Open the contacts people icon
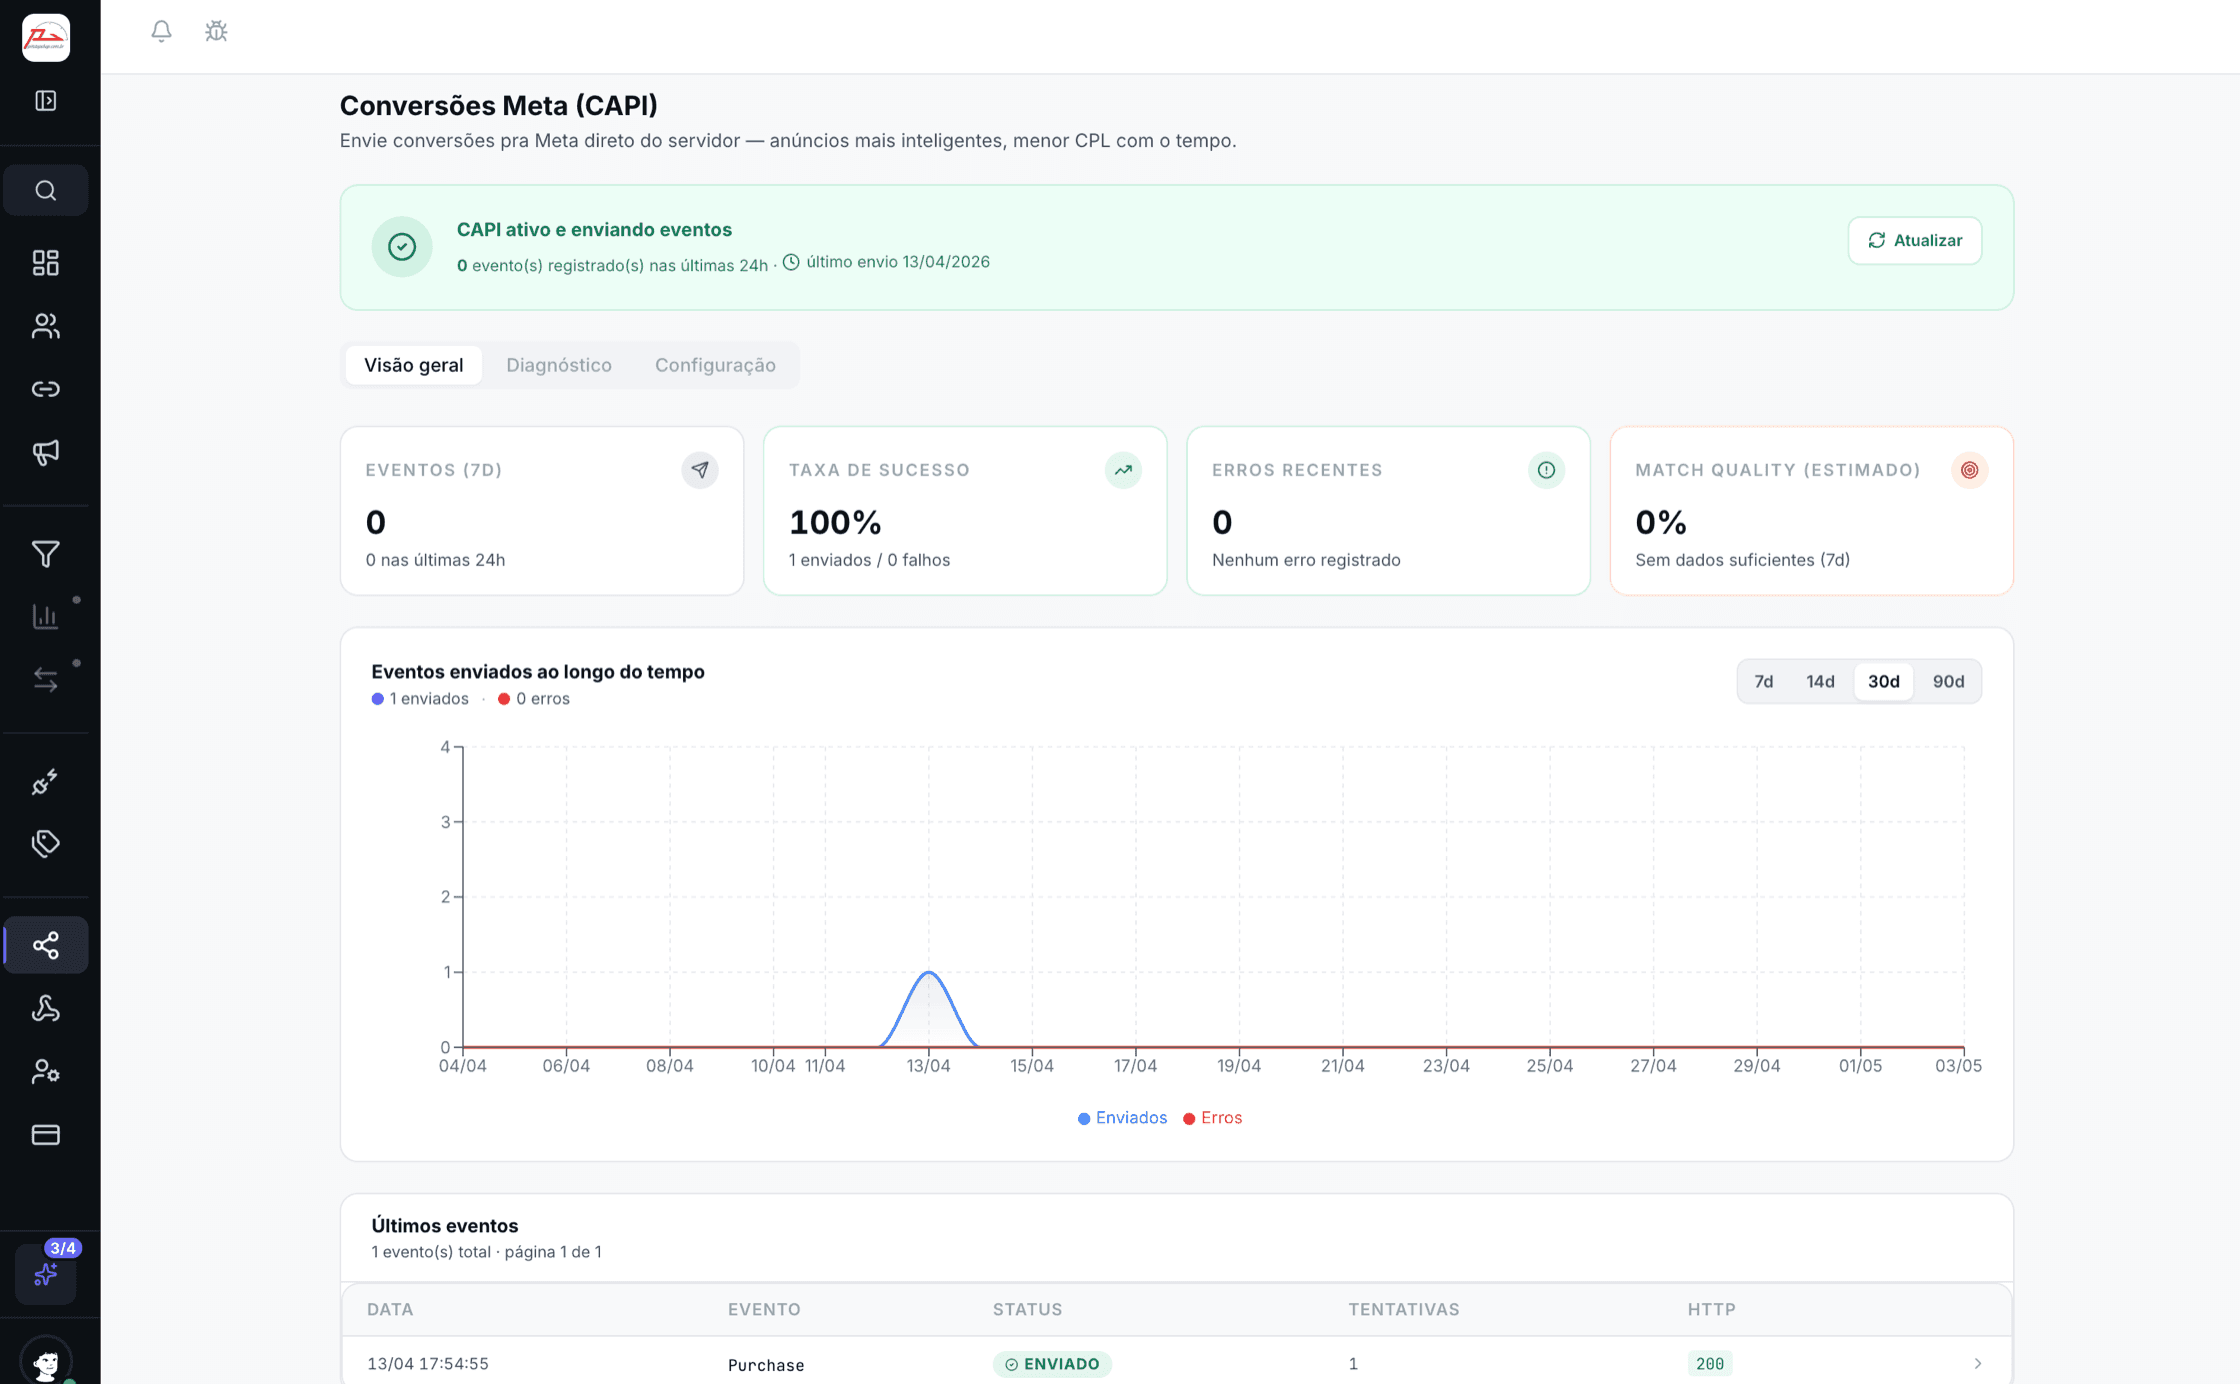The height and width of the screenshot is (1384, 2240). 46,326
